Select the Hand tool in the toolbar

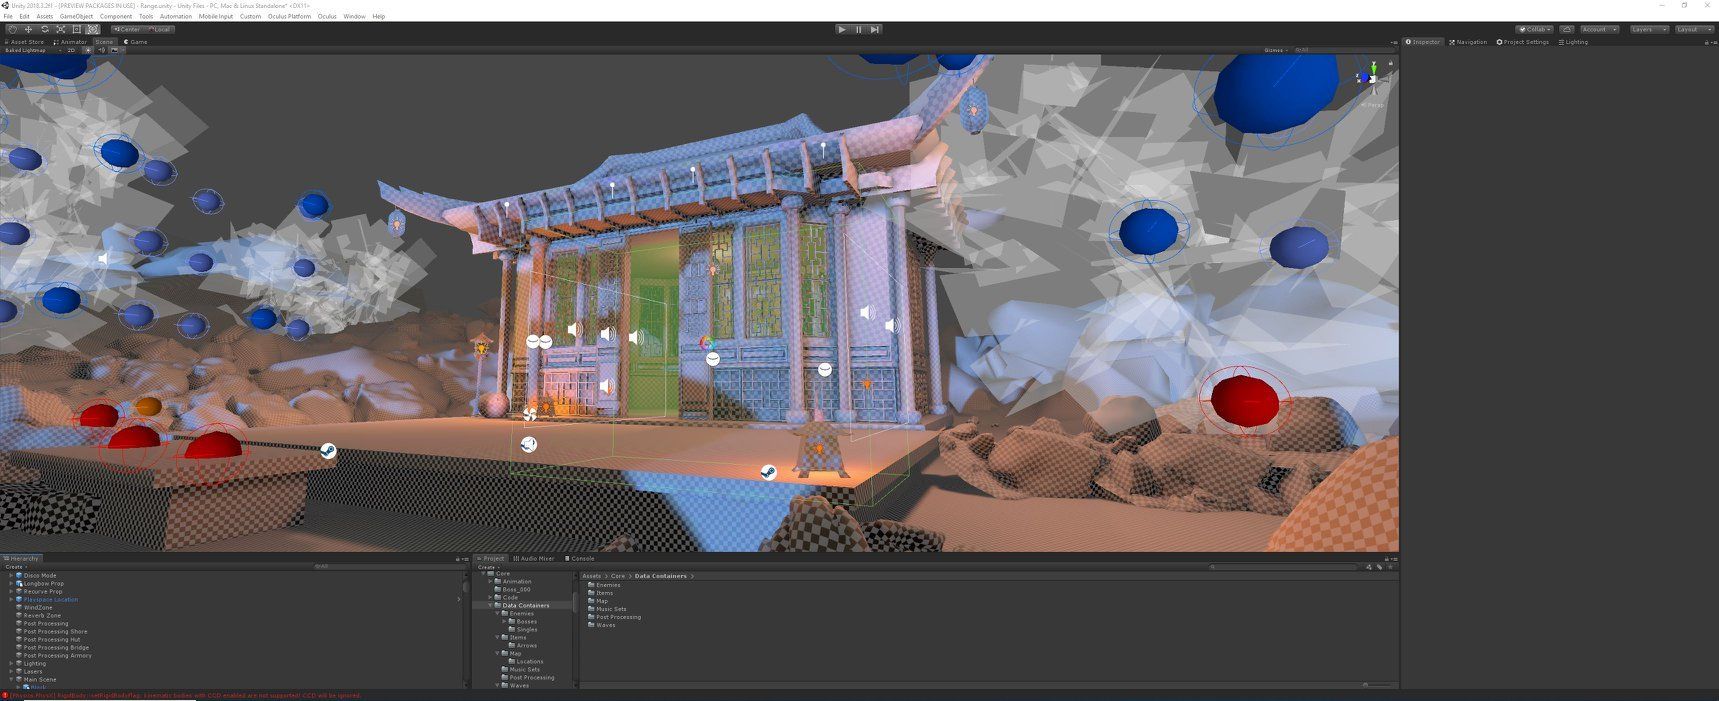(x=12, y=29)
